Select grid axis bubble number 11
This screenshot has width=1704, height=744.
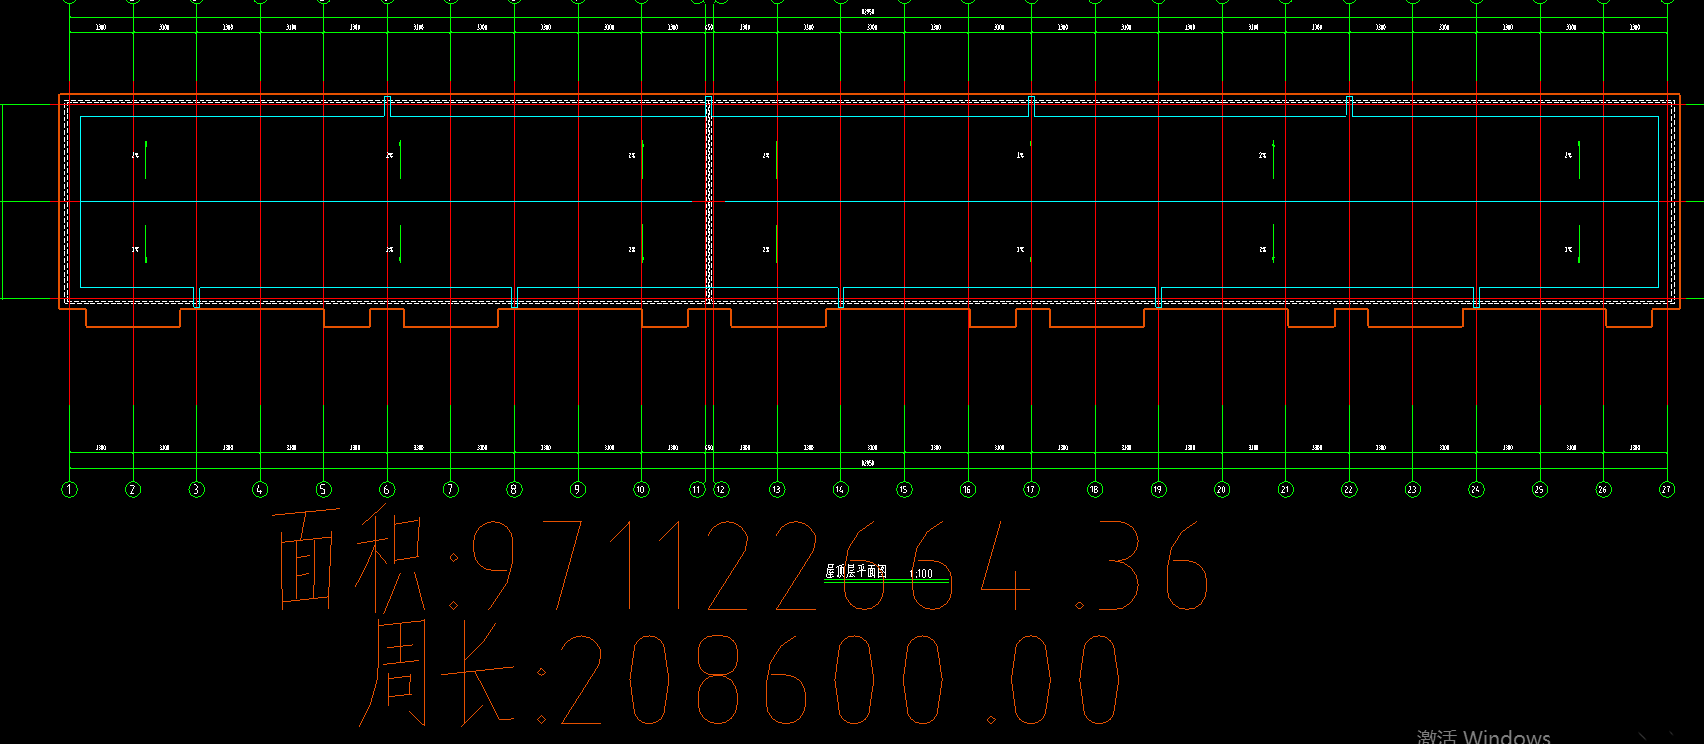697,489
